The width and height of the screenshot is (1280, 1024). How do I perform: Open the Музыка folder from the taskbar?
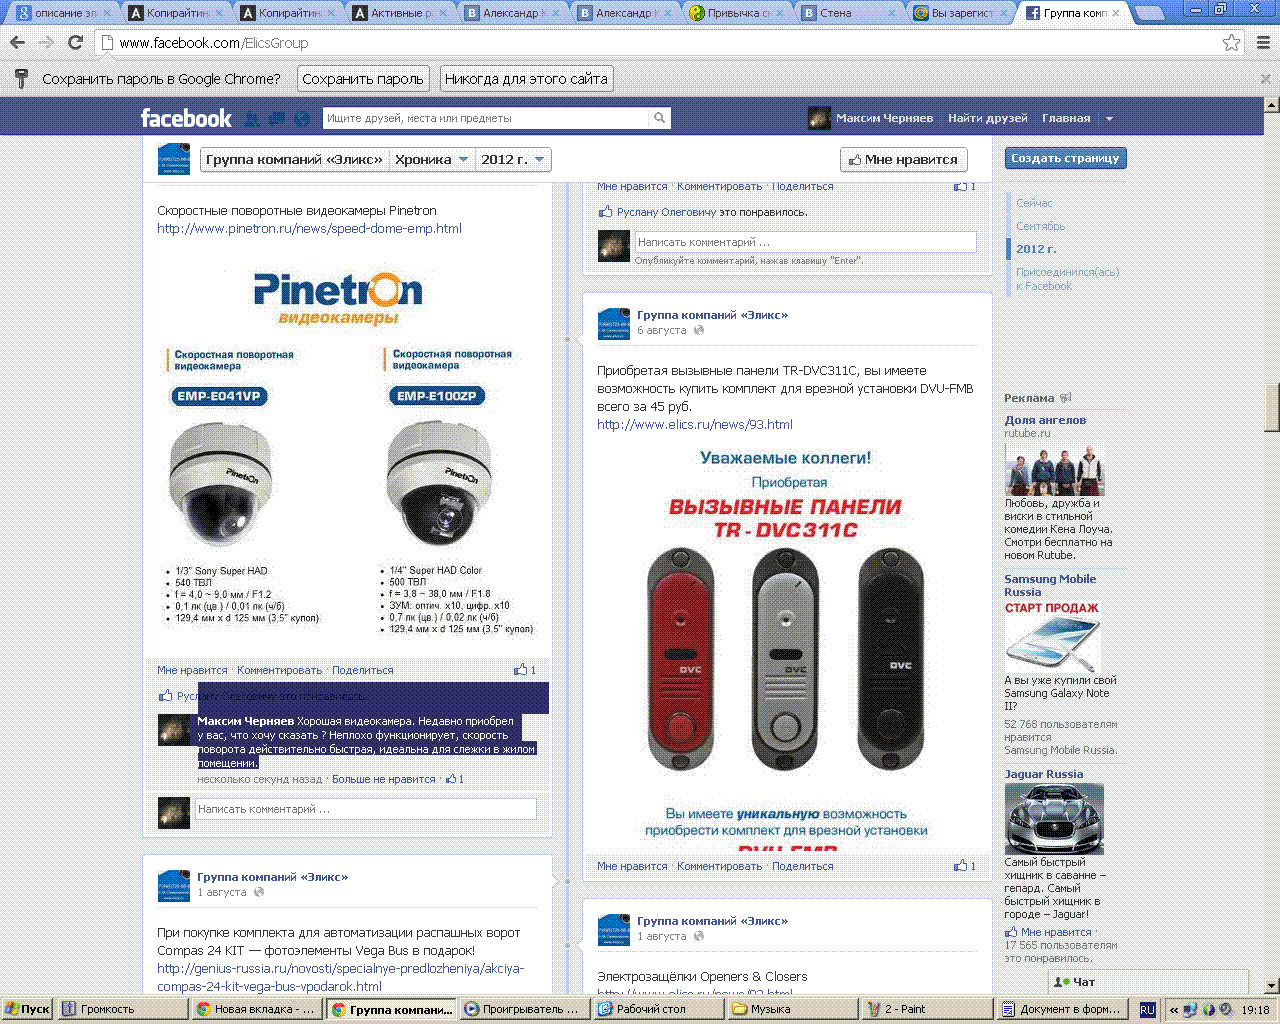click(x=794, y=1009)
